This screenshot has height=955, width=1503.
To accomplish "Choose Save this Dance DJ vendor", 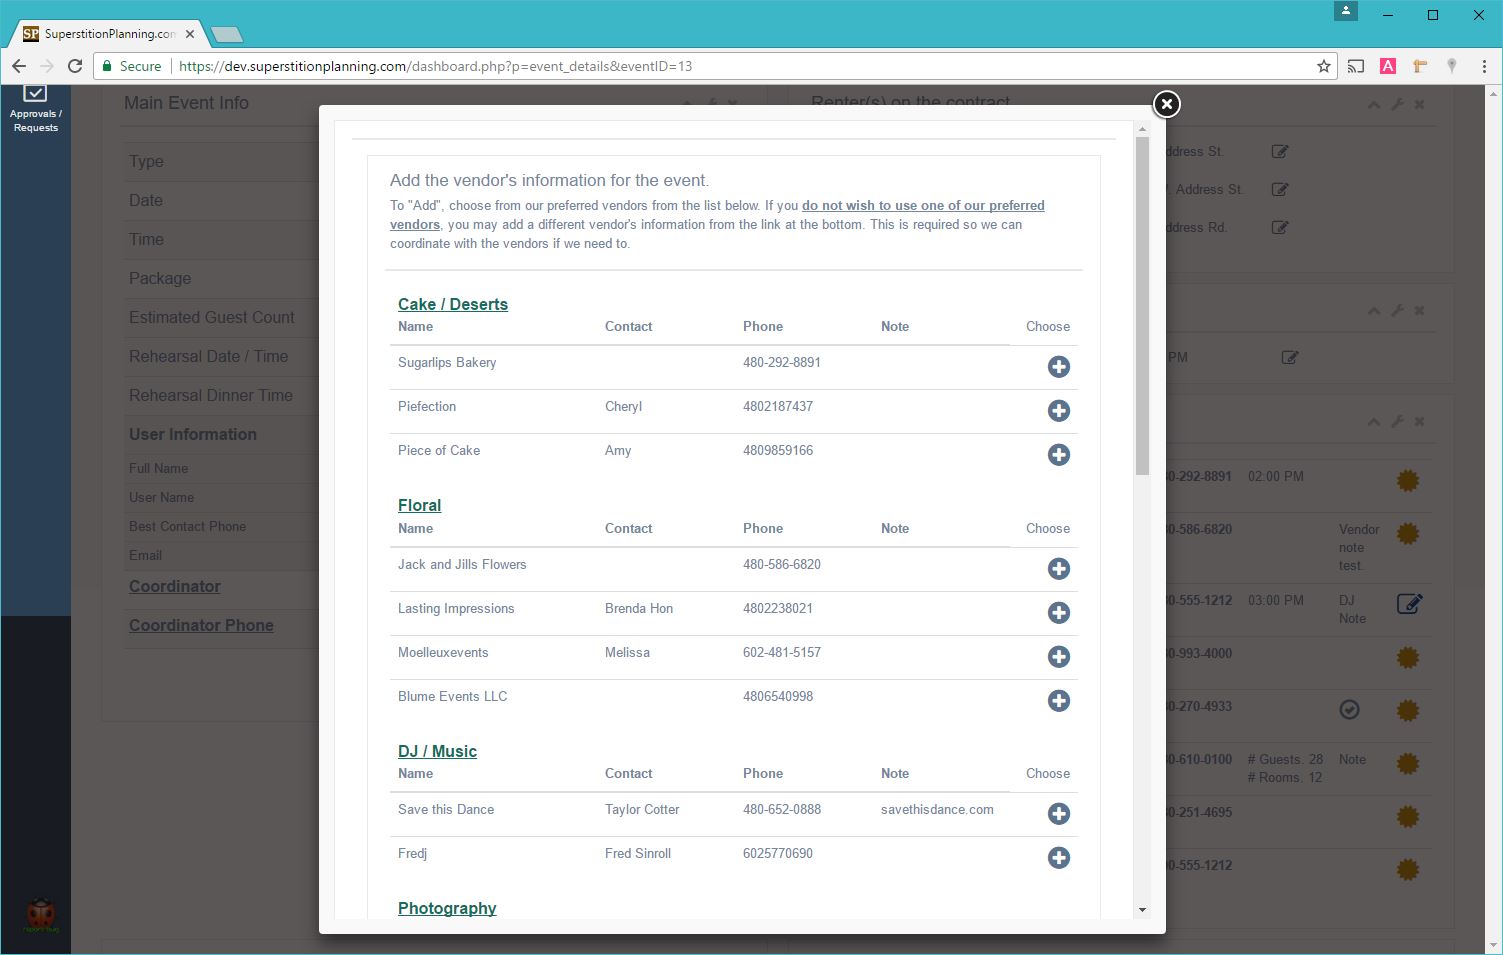I will 1058,814.
